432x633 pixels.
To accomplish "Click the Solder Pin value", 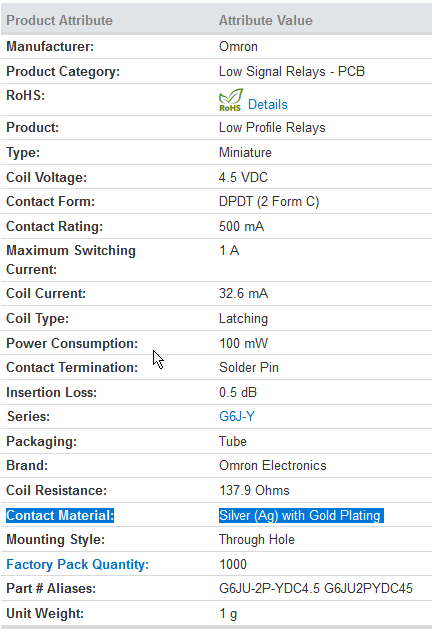I will [249, 367].
